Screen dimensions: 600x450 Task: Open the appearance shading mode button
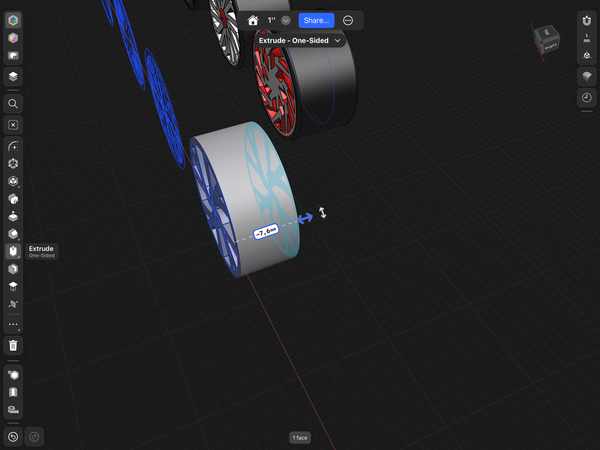click(x=587, y=77)
